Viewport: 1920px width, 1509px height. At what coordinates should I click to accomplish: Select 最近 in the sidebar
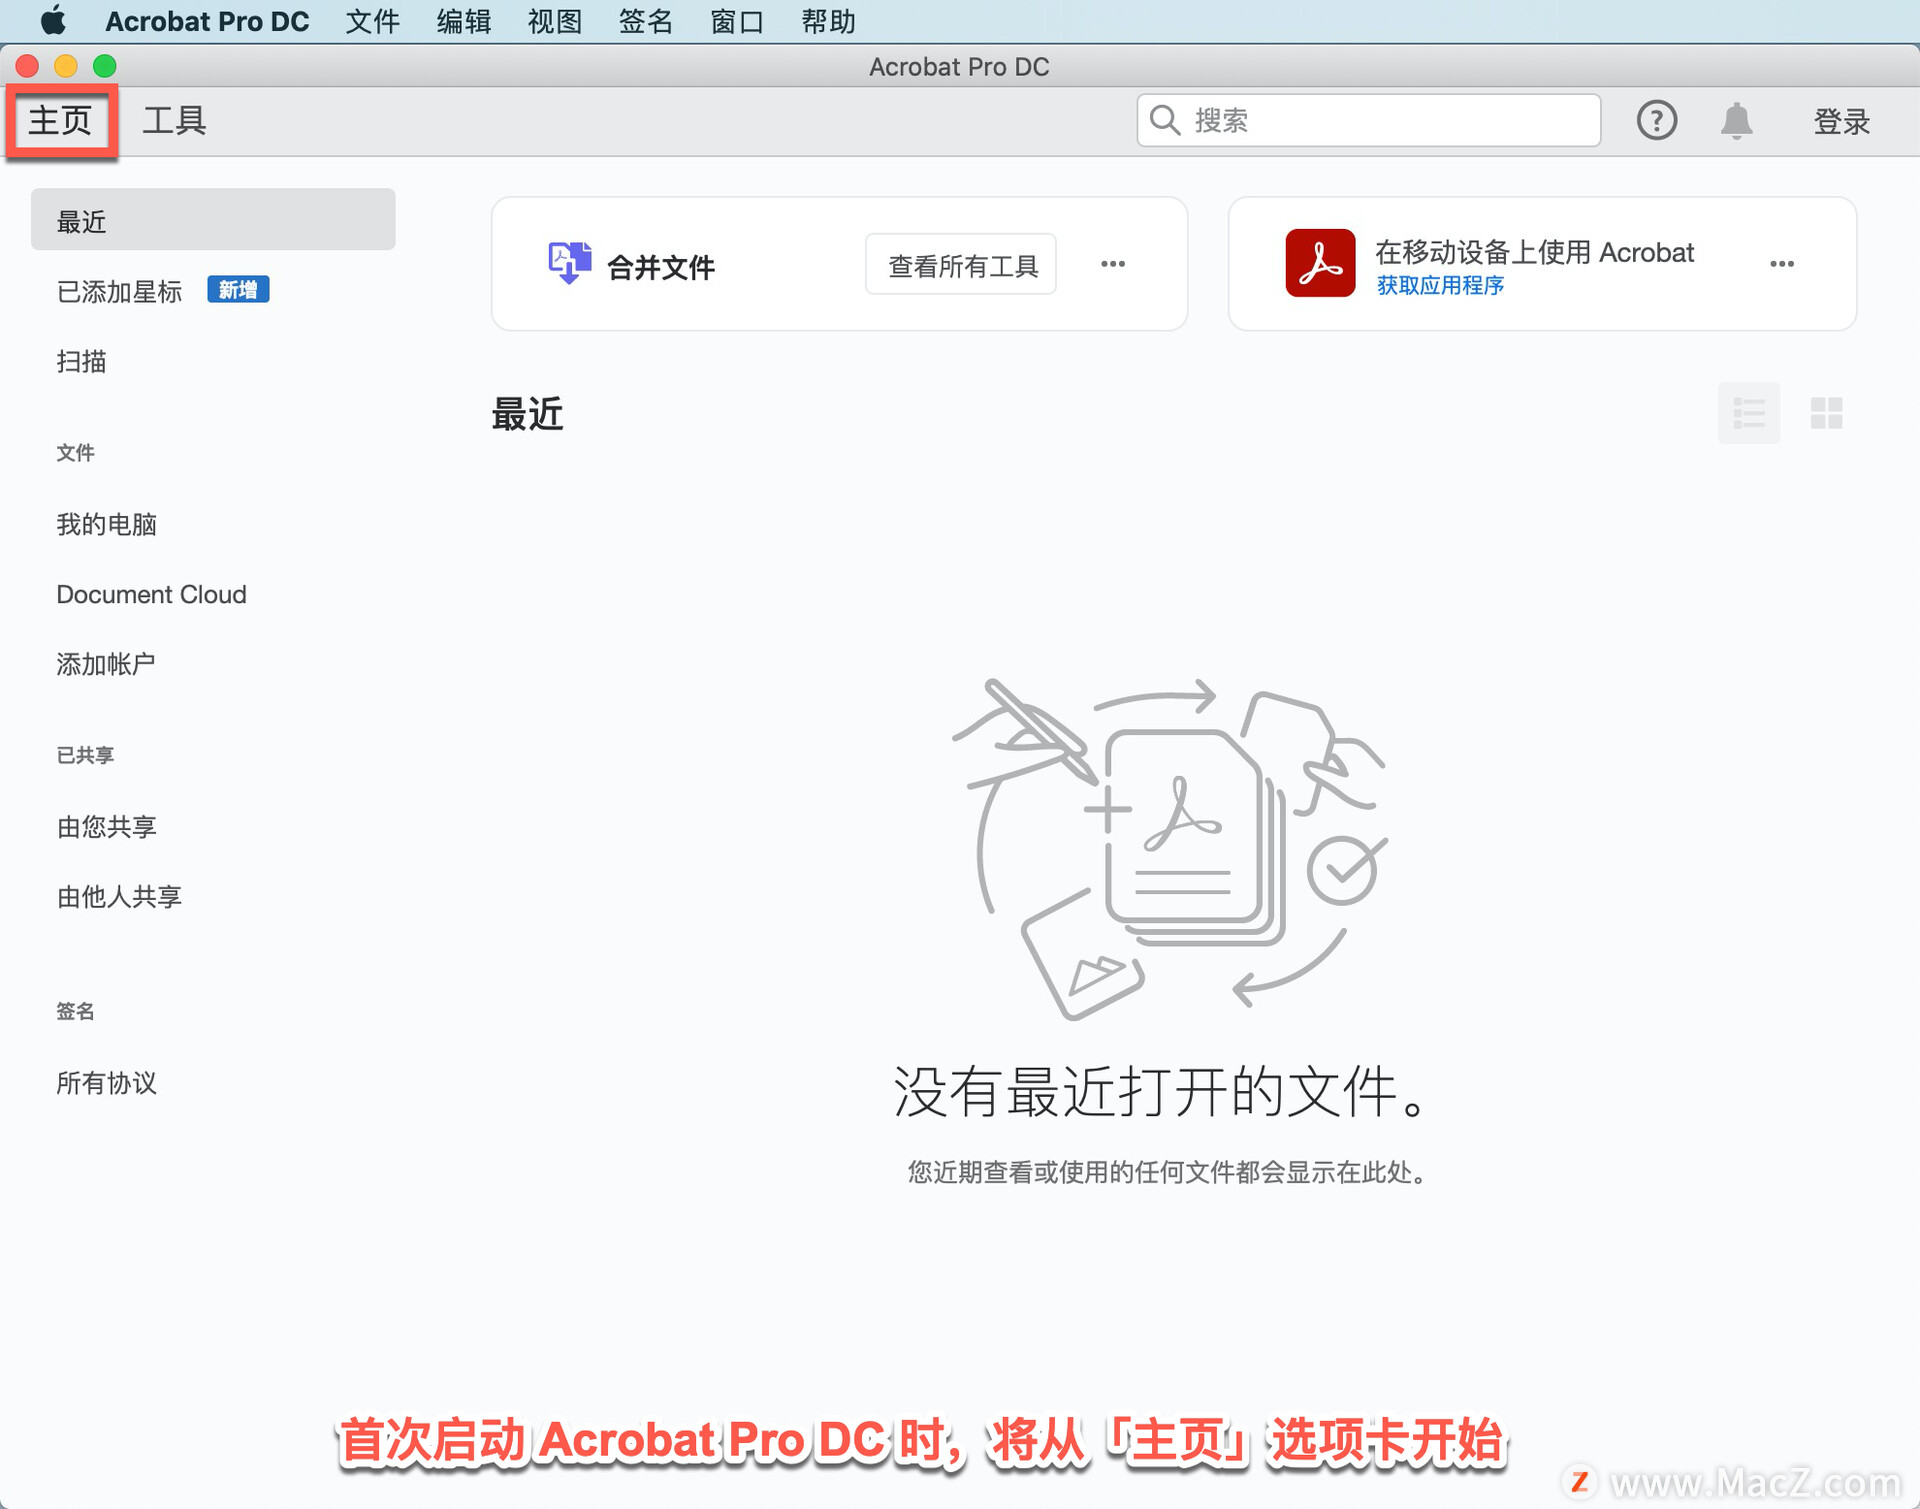[x=213, y=220]
